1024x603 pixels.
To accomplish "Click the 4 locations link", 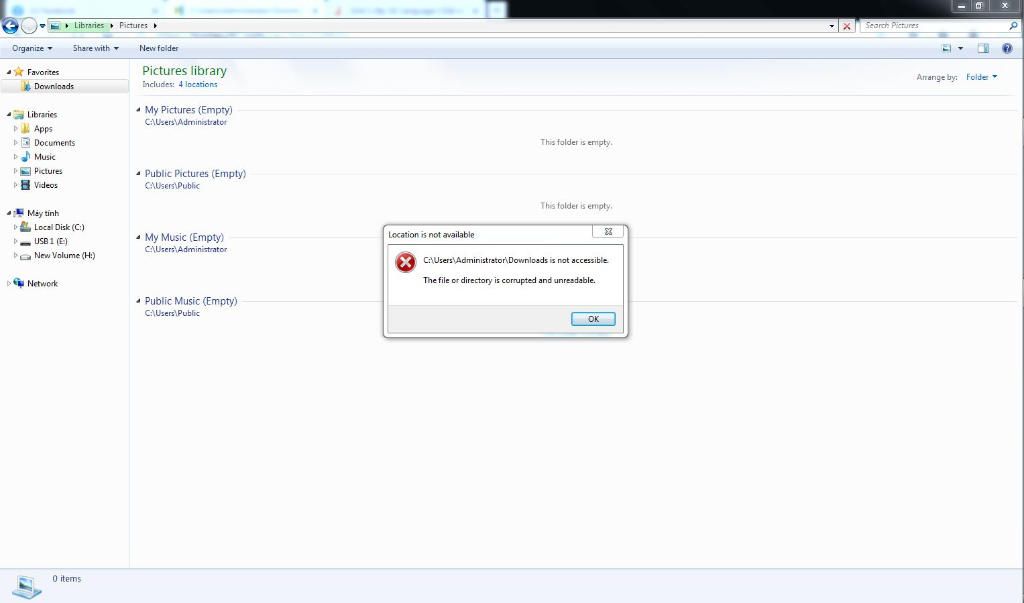I will pos(198,84).
